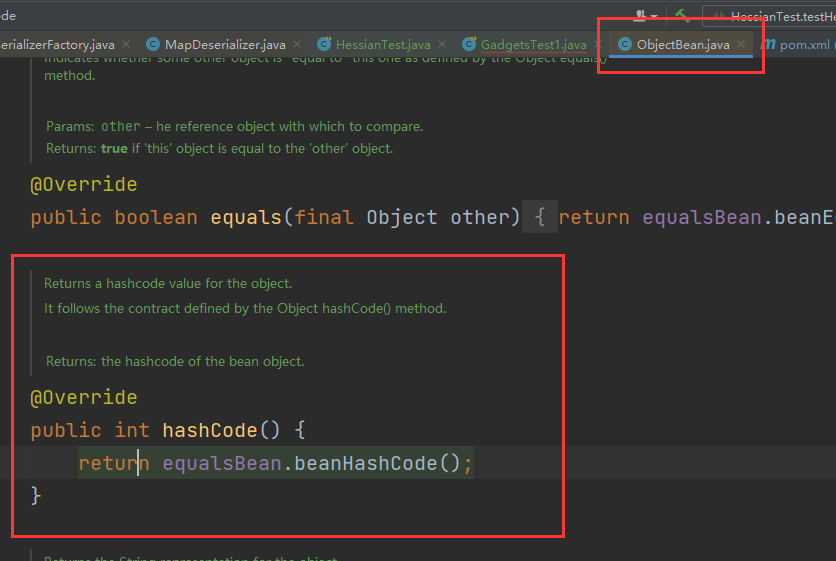
Task: Close the HessianTest.java tab
Action: (x=442, y=44)
